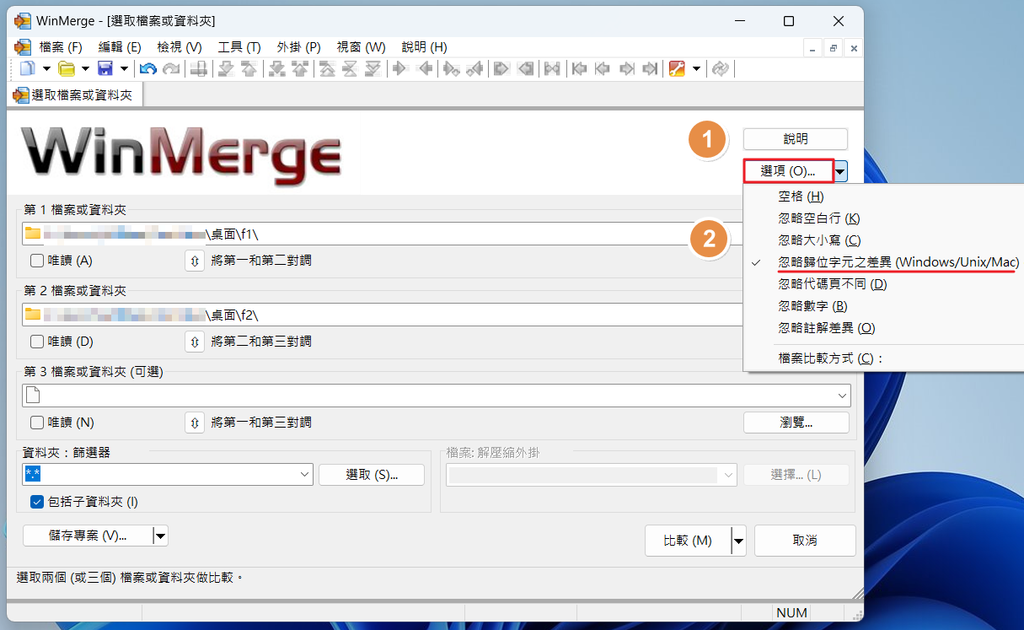This screenshot has width=1024, height=630.
Task: Toggle 忽略大小寫 (C) menu option
Action: point(884,240)
